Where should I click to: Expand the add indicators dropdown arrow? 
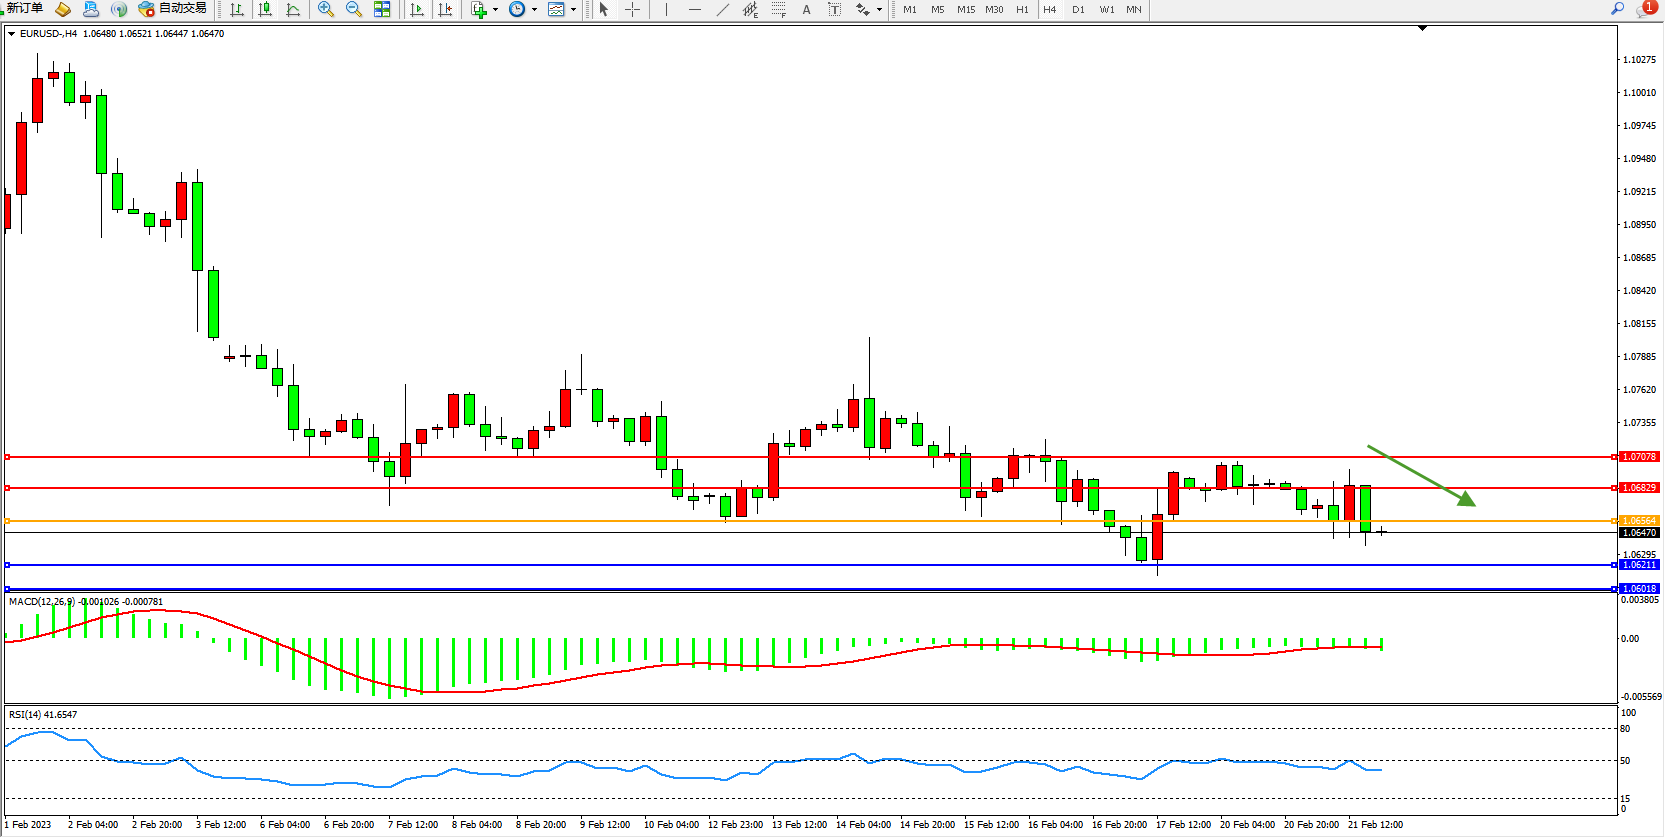pyautogui.click(x=495, y=9)
